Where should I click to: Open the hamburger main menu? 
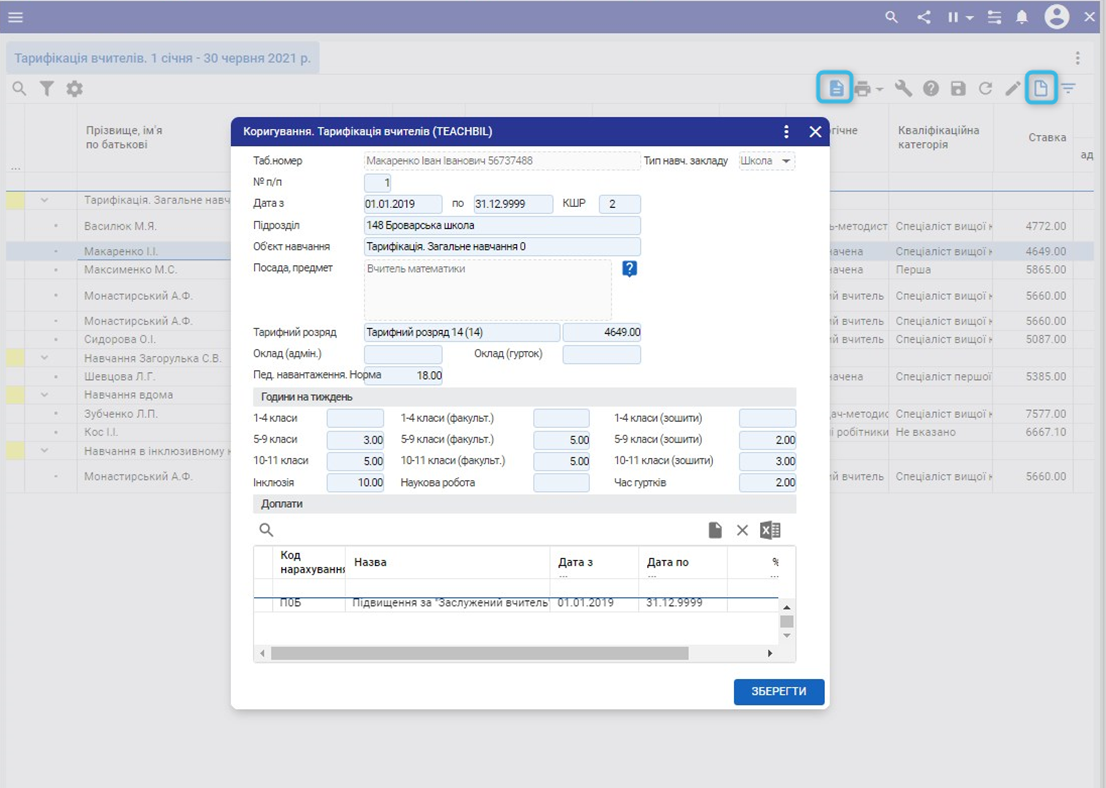coord(16,17)
